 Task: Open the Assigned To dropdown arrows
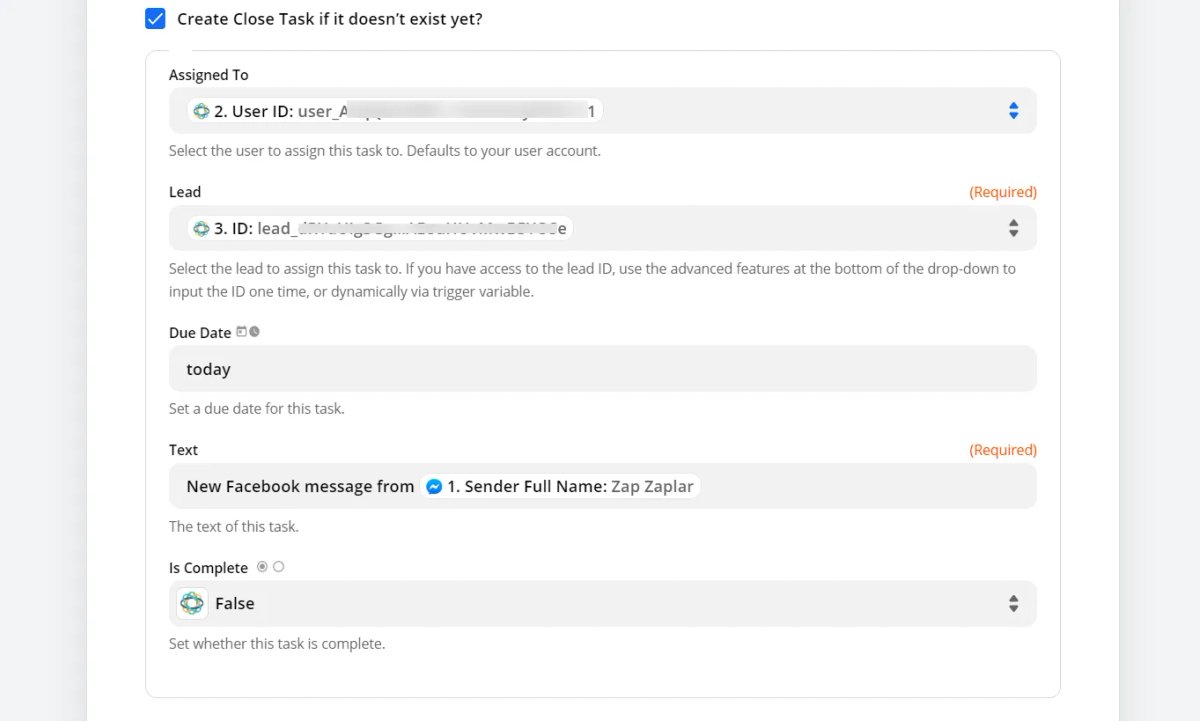pyautogui.click(x=1013, y=111)
